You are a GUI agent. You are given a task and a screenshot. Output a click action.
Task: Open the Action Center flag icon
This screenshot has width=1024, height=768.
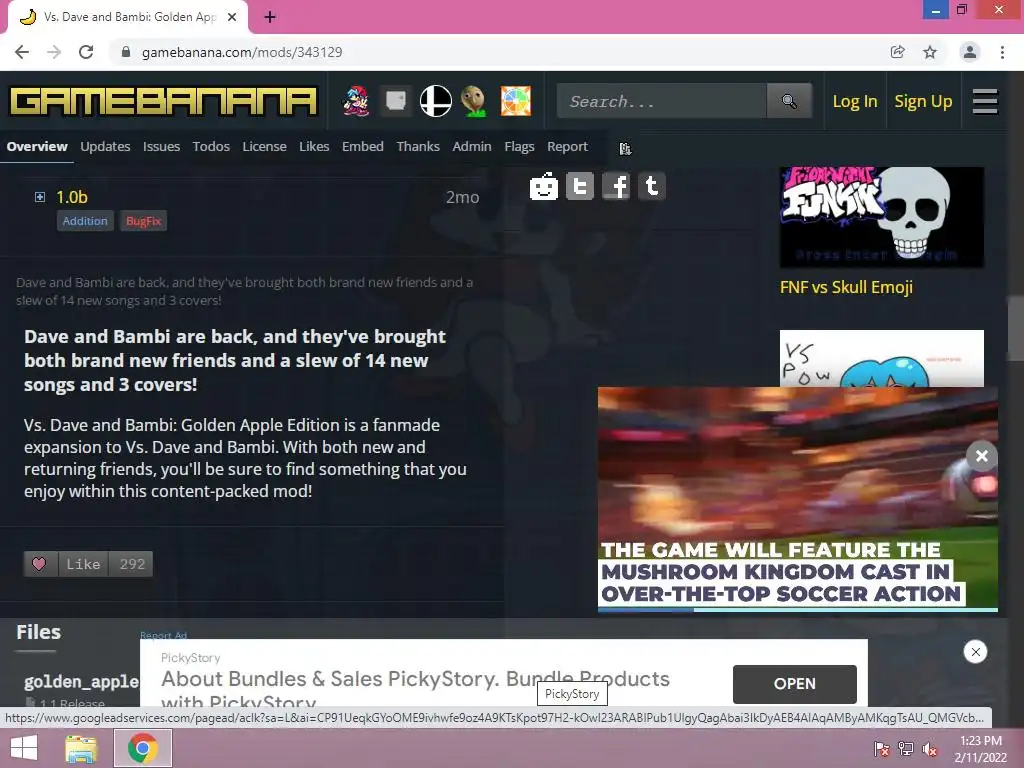pyautogui.click(x=882, y=749)
